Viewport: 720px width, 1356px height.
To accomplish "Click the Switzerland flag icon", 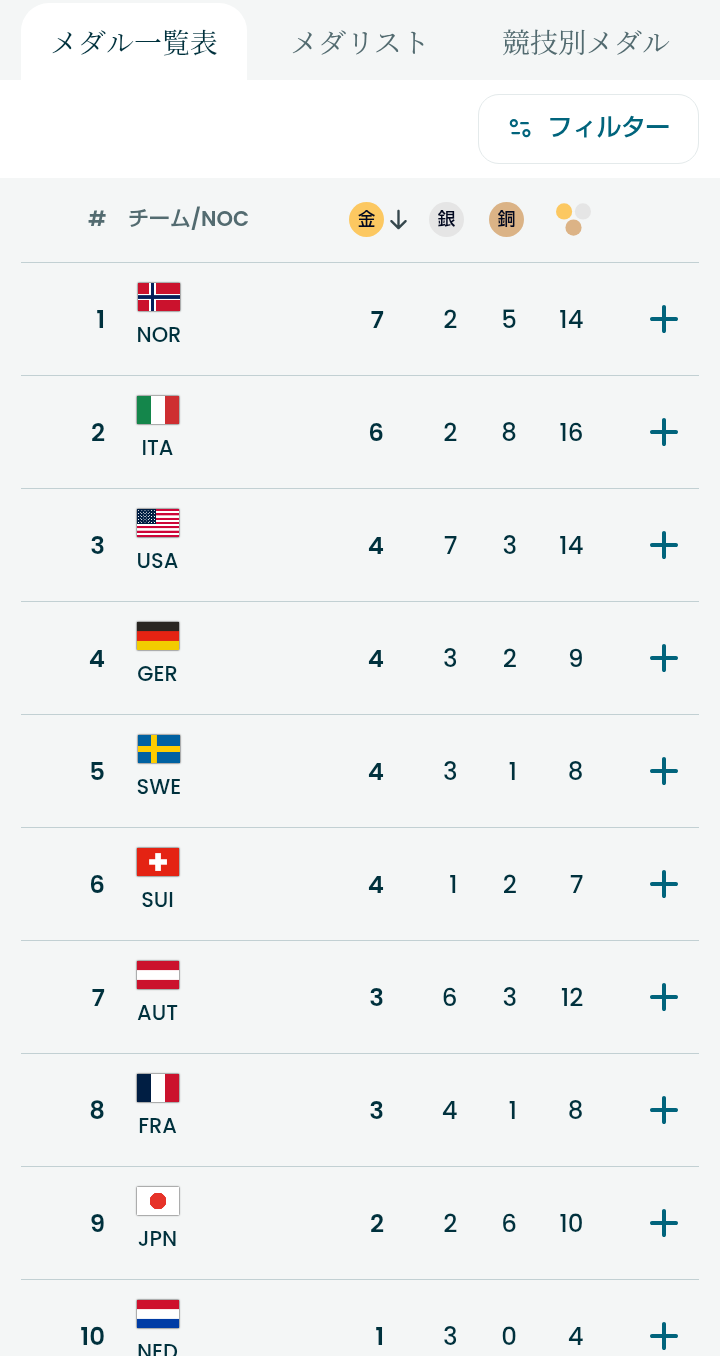I will click(158, 862).
